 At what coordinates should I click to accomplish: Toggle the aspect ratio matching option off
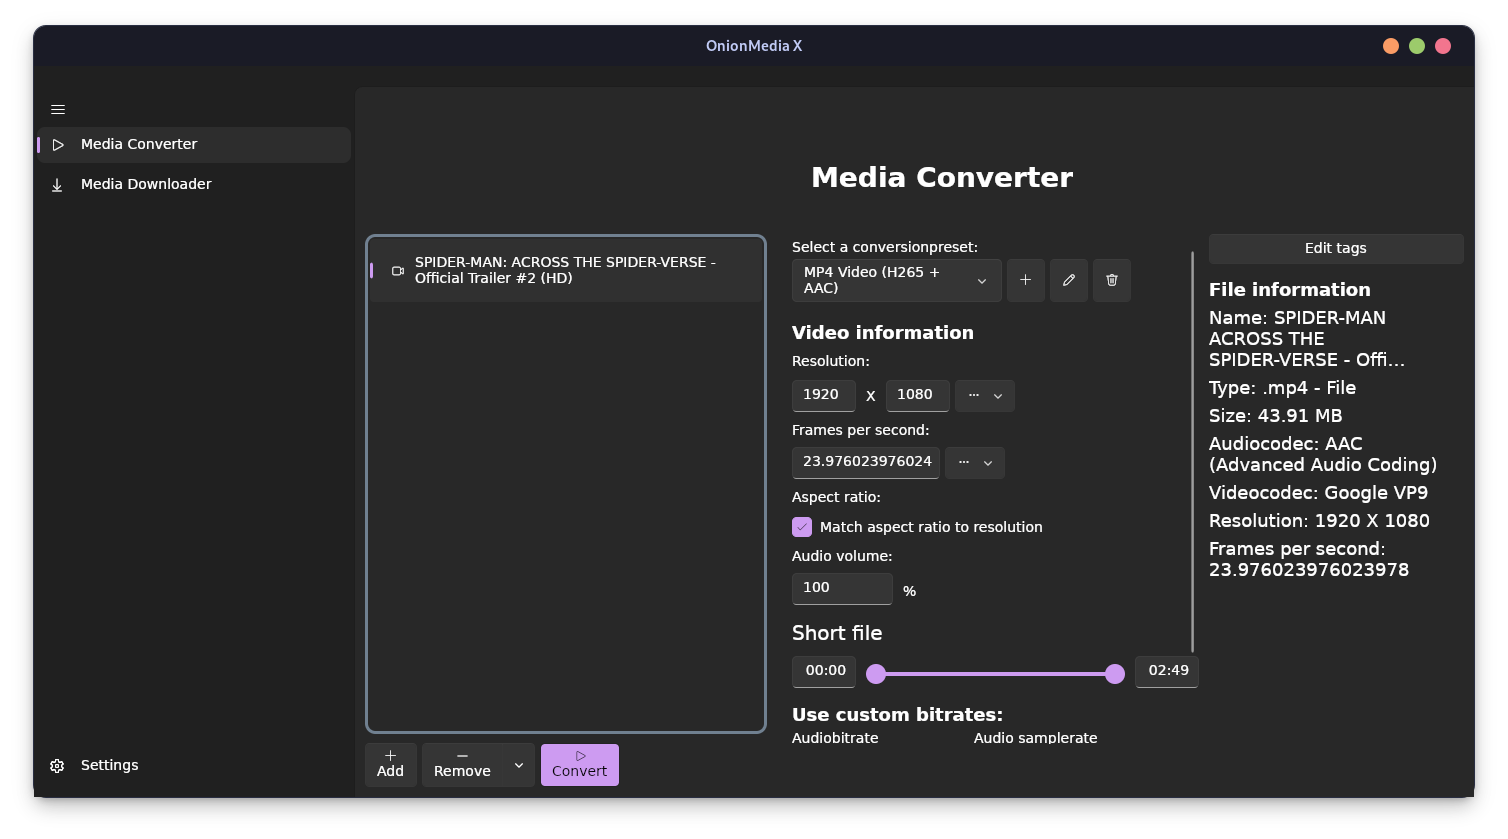coord(801,526)
